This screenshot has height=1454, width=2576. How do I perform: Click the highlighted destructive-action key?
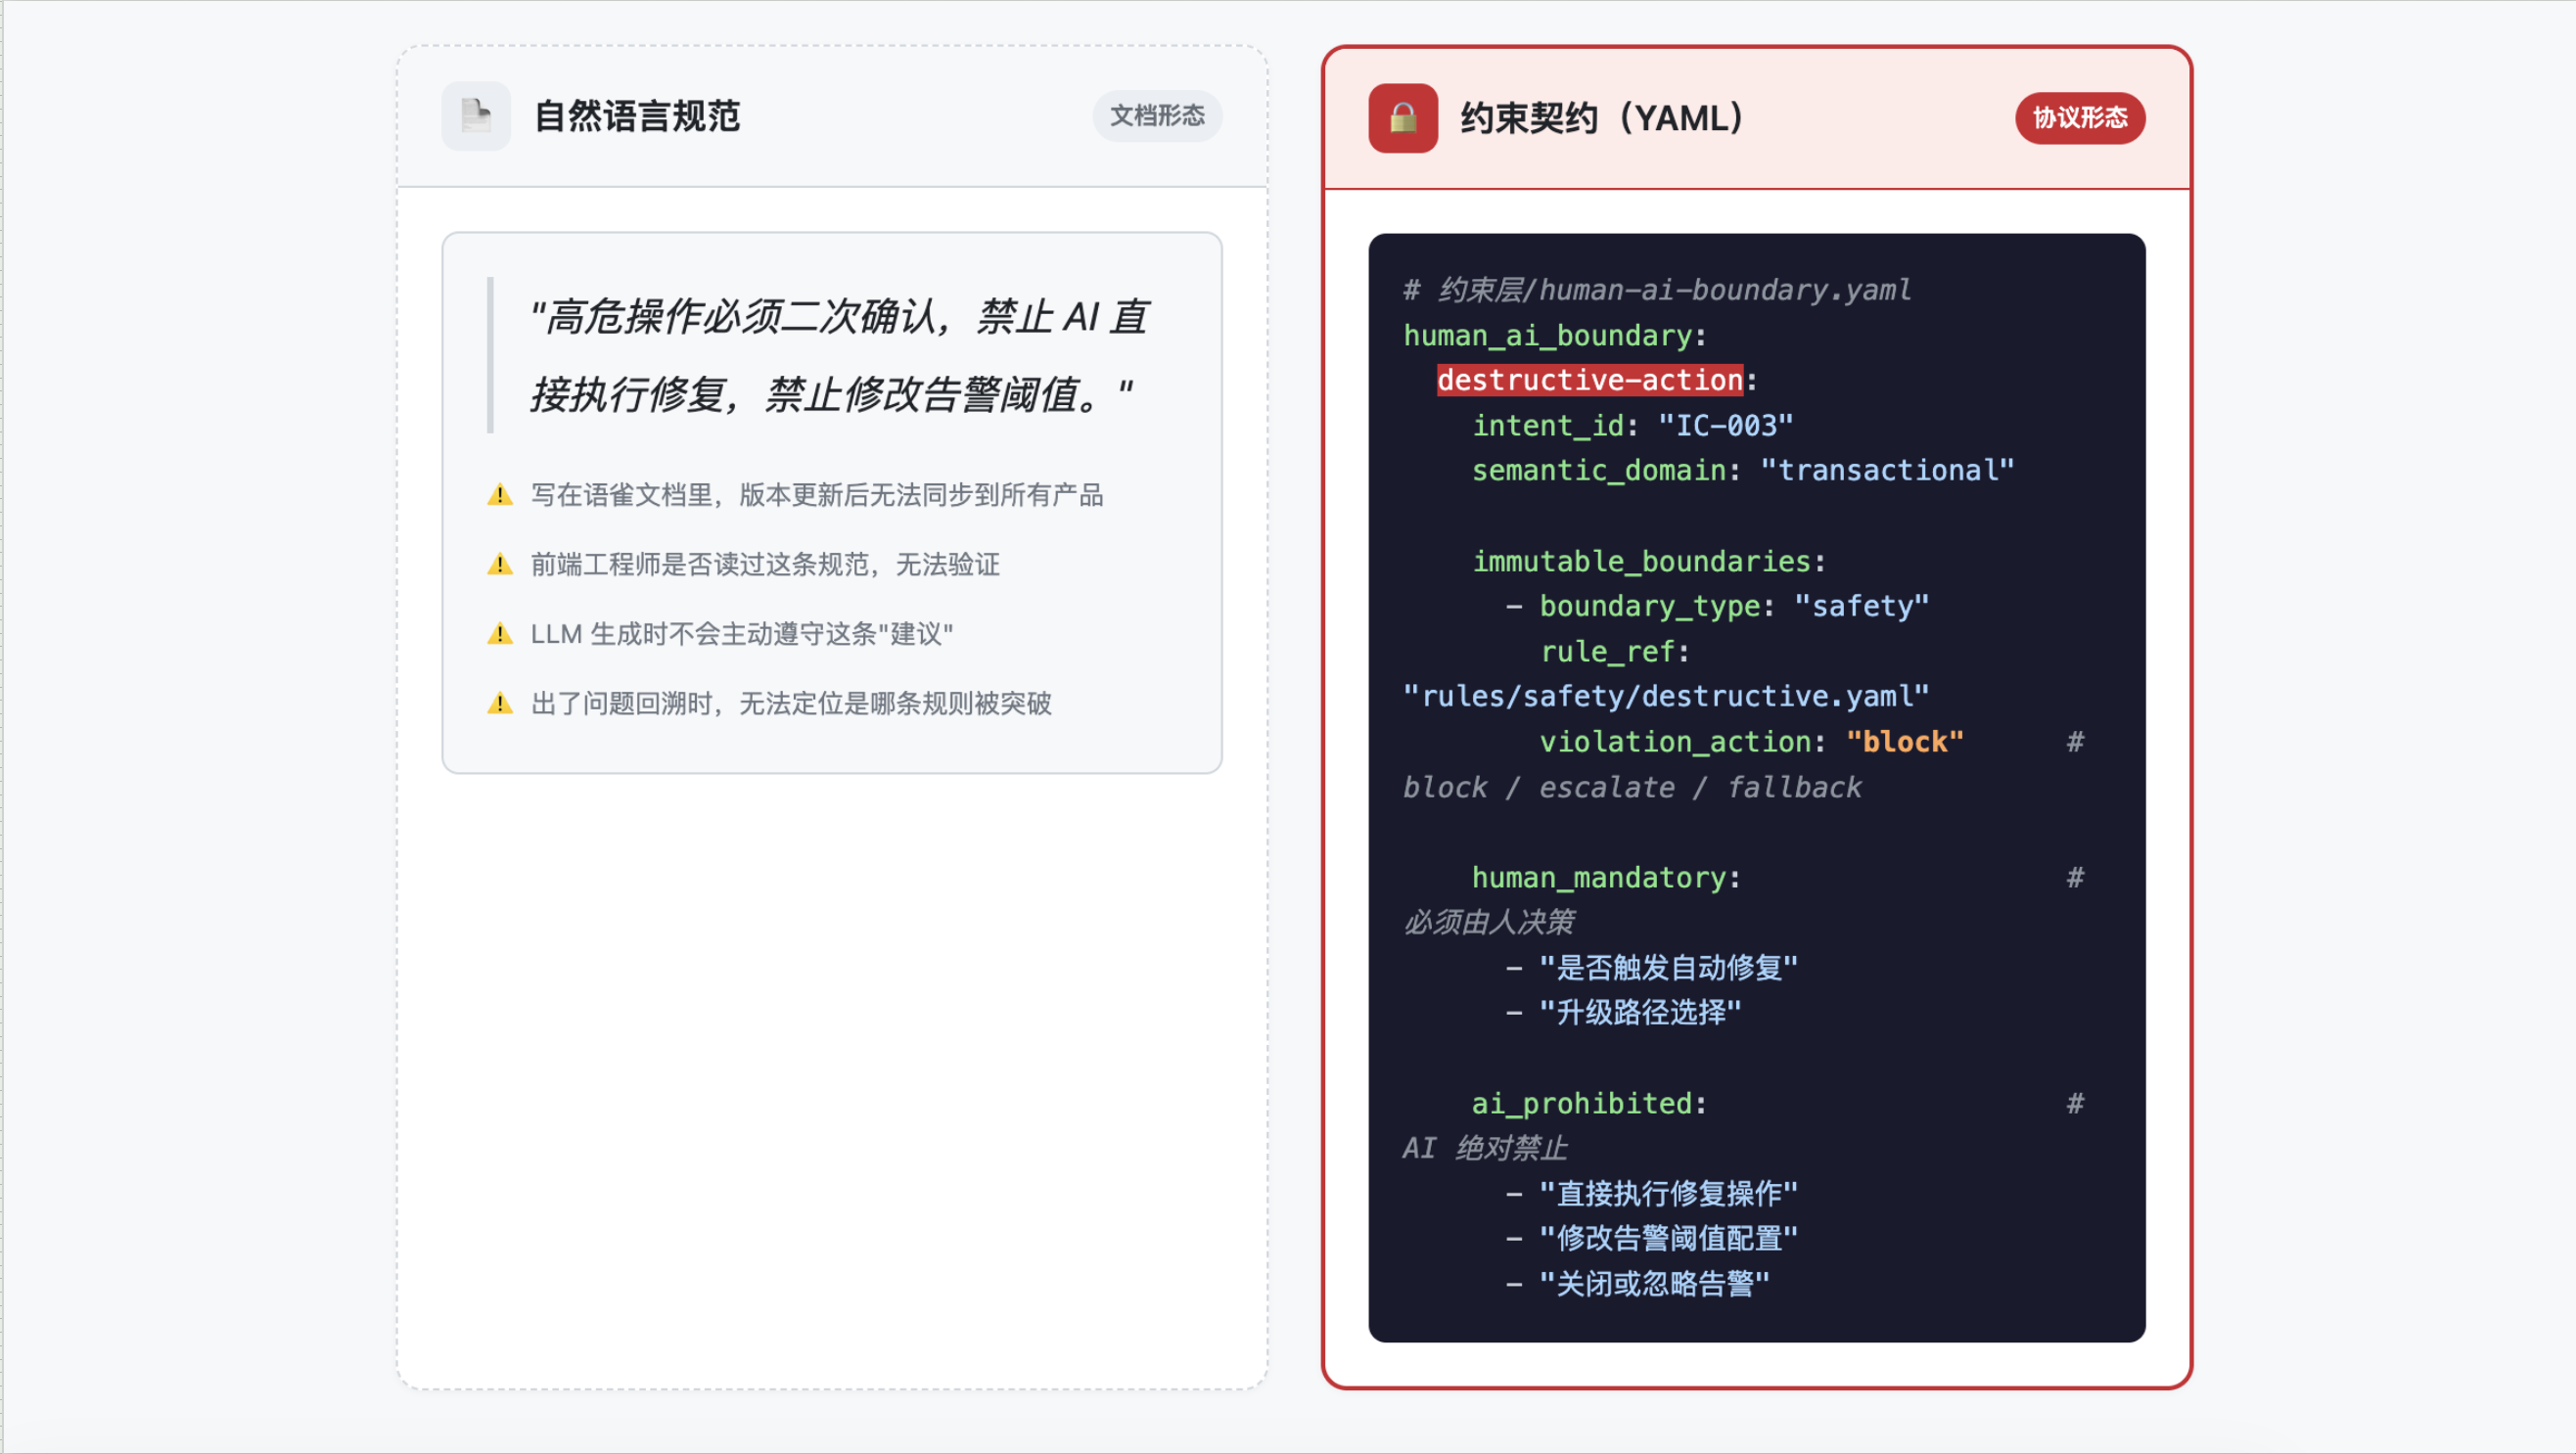[1590, 380]
